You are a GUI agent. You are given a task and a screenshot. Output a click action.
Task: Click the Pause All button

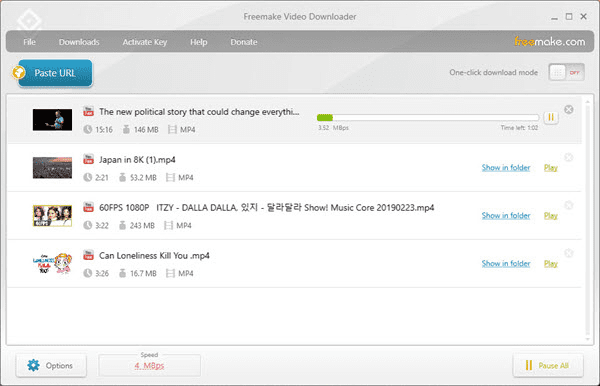click(x=548, y=365)
